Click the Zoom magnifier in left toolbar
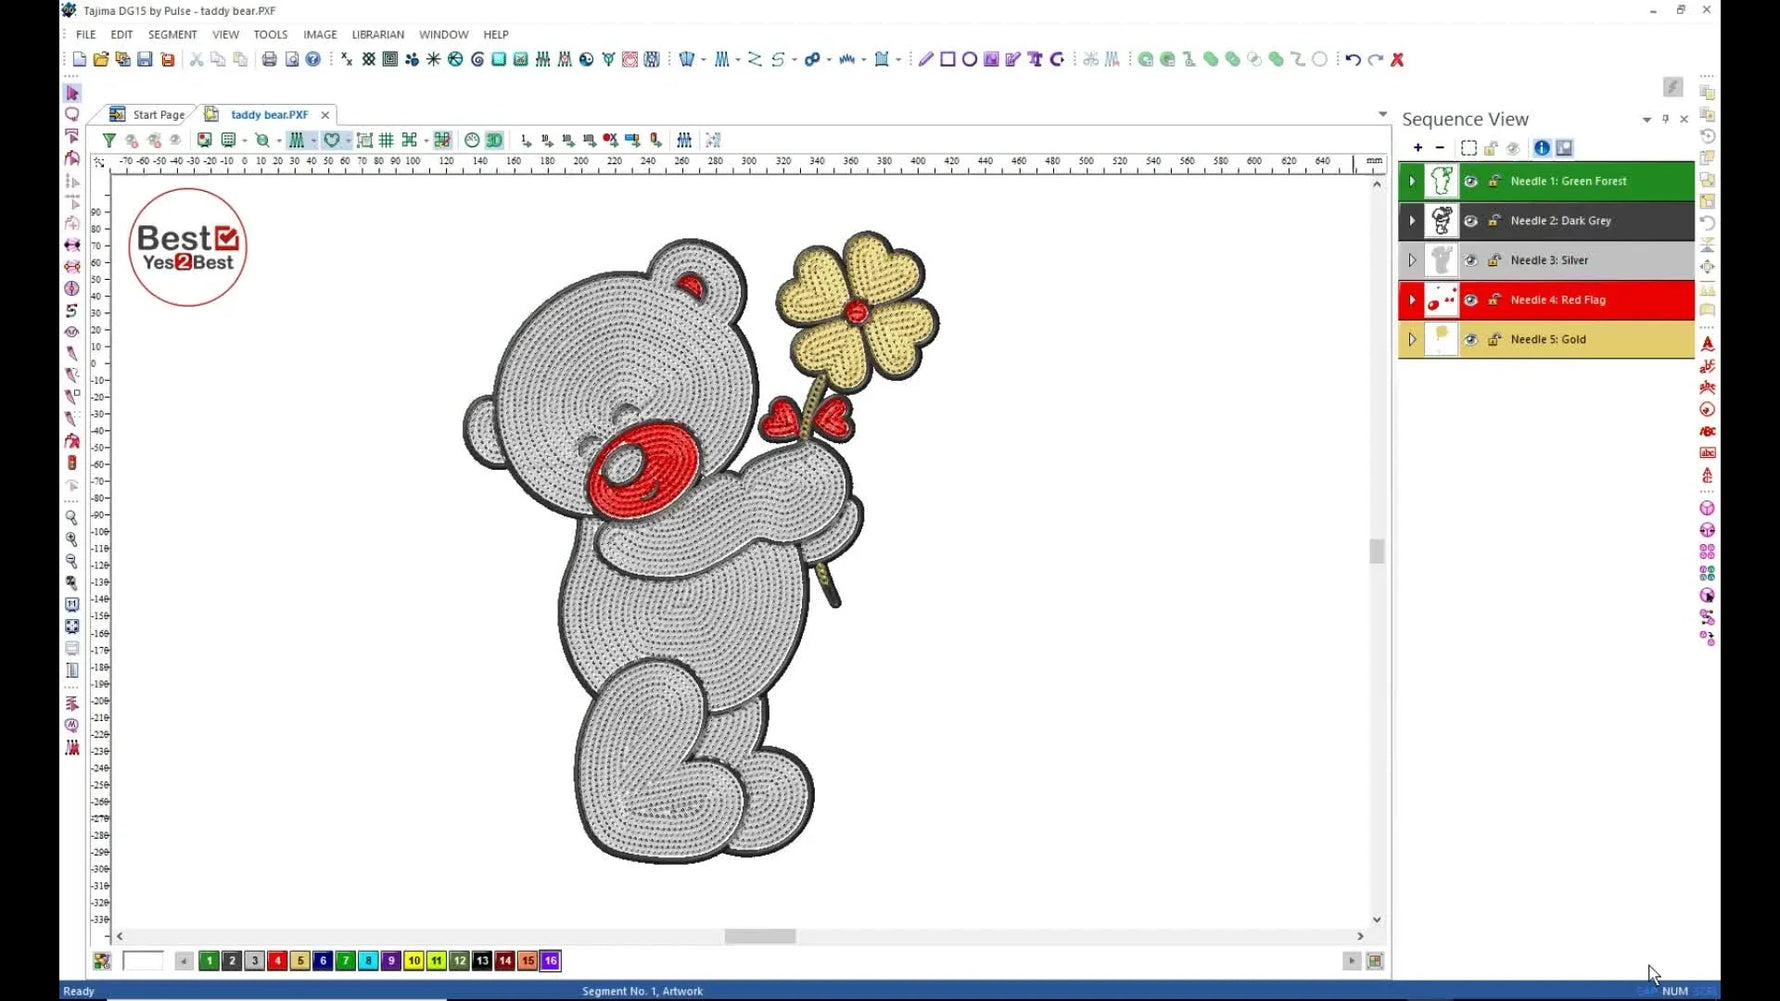Image resolution: width=1780 pixels, height=1001 pixels. pyautogui.click(x=72, y=517)
